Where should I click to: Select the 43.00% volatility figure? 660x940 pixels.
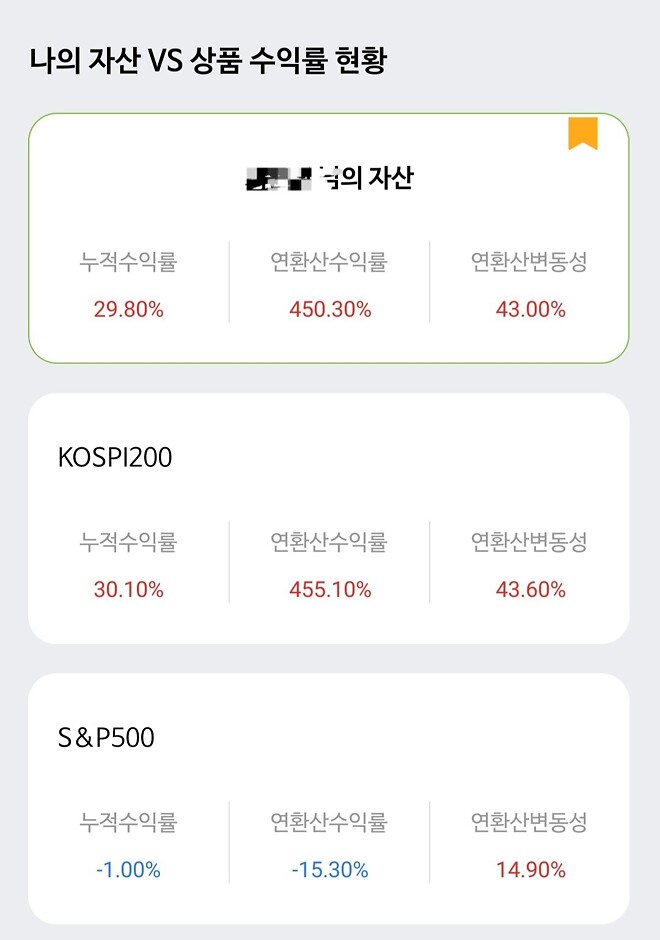[x=530, y=308]
